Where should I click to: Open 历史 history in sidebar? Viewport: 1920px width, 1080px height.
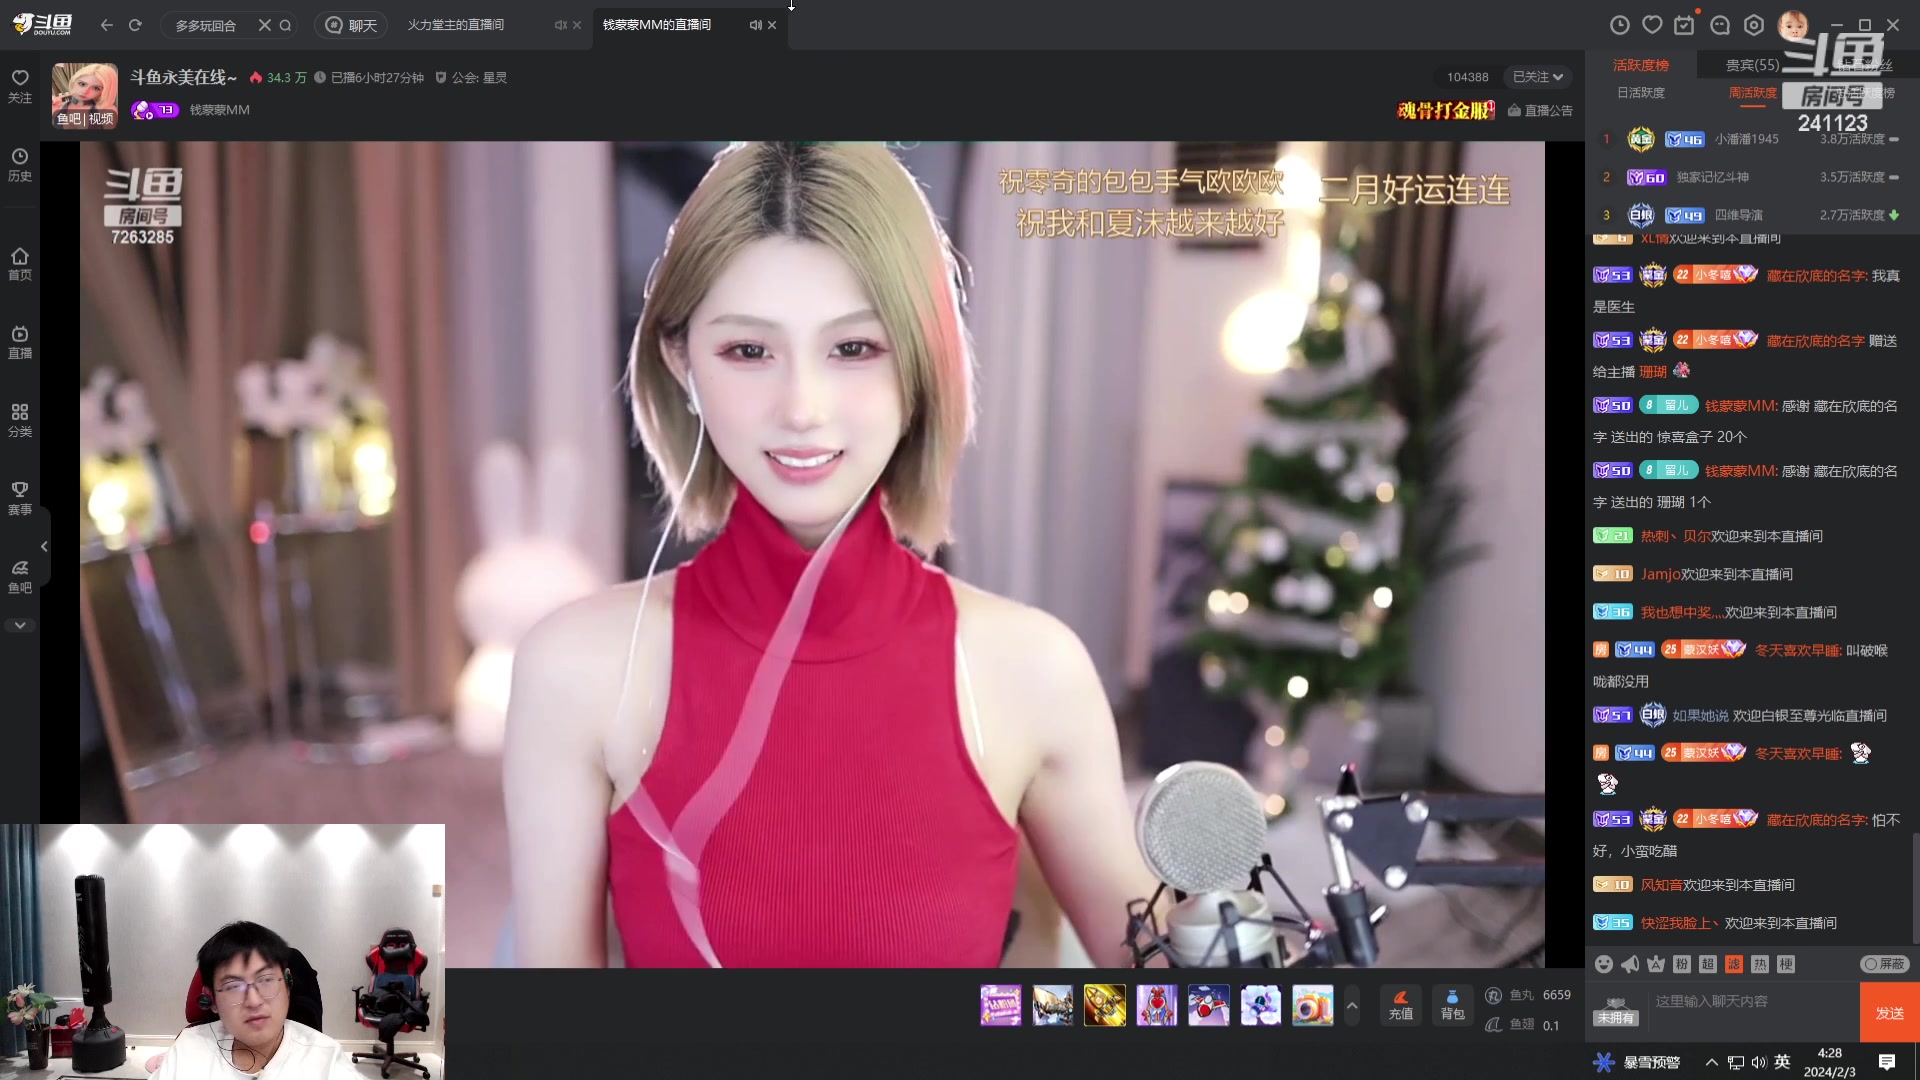20,164
